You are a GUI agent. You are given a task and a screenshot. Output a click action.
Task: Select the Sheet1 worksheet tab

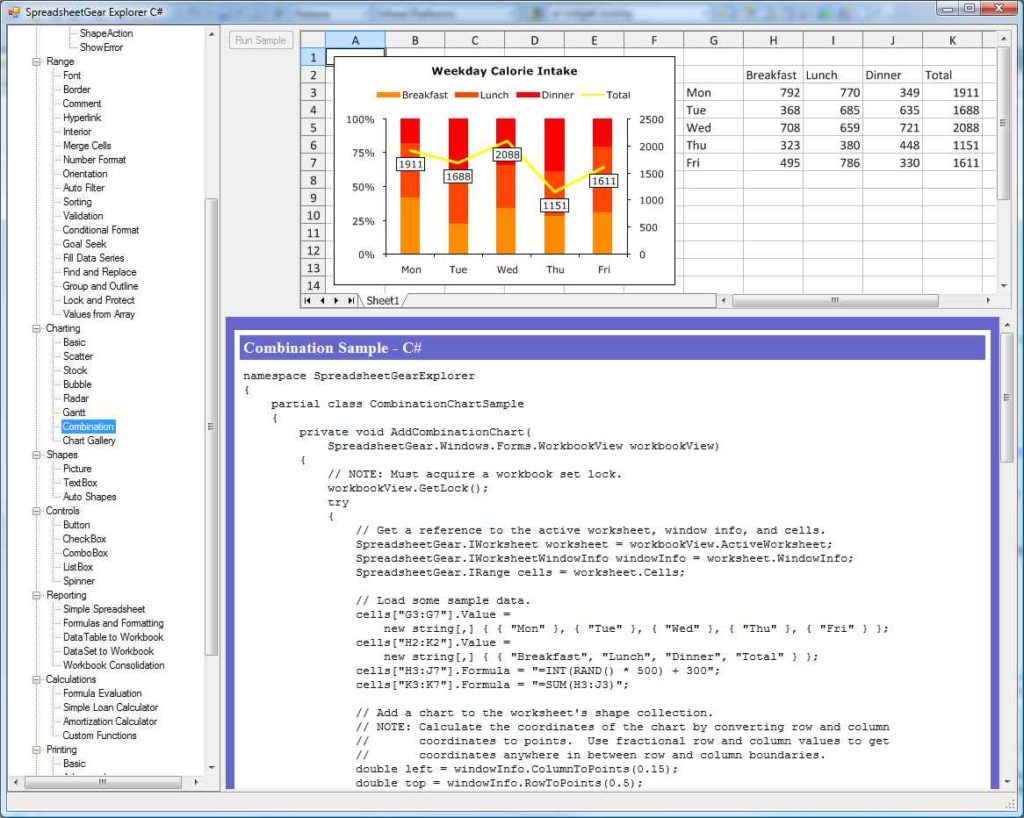pos(382,300)
